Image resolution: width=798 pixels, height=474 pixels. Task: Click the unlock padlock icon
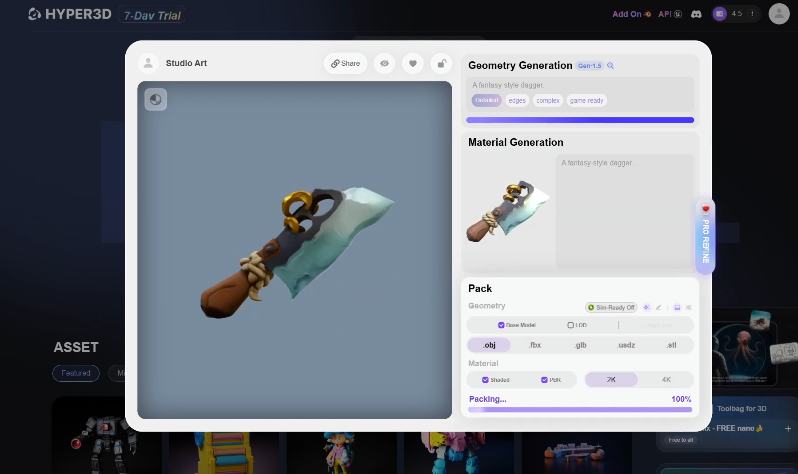coord(441,64)
